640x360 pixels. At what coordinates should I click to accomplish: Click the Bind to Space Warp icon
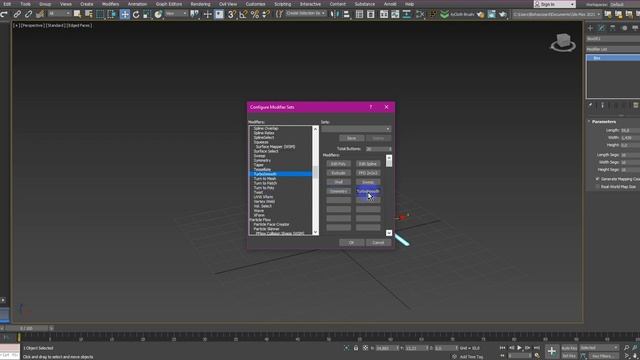pos(40,14)
